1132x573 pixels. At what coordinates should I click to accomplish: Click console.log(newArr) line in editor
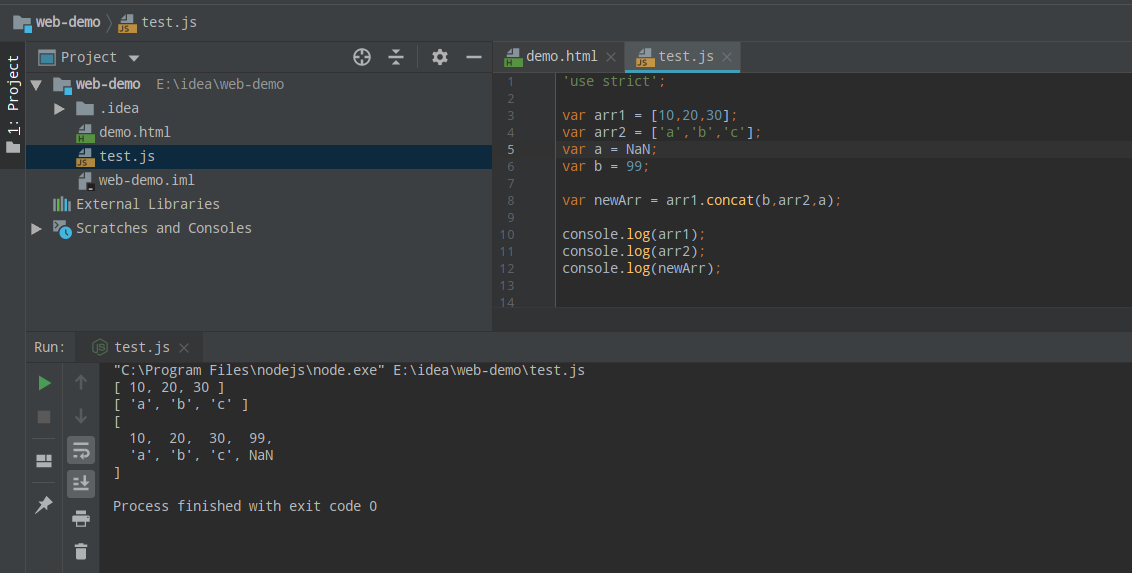point(642,268)
